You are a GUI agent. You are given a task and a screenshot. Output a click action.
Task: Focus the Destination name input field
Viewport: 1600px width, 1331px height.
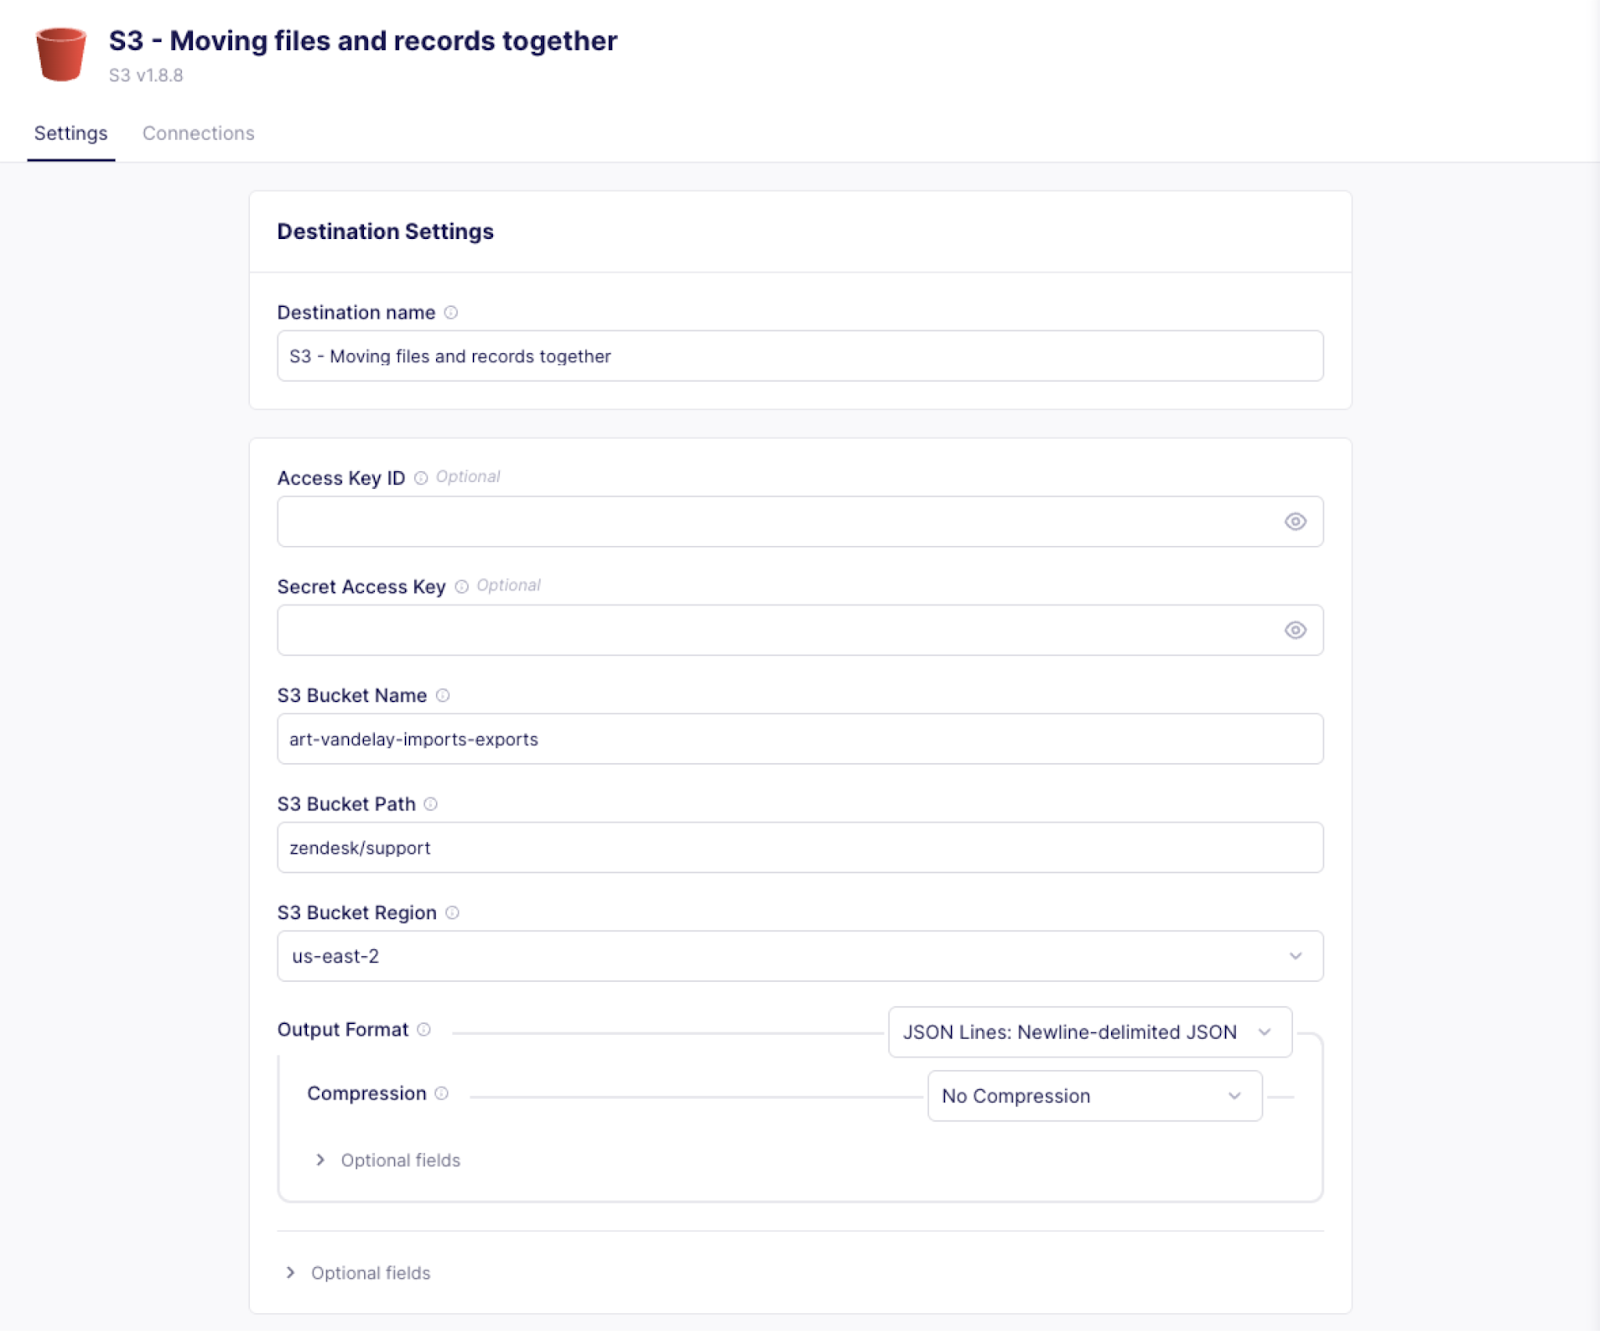click(800, 356)
